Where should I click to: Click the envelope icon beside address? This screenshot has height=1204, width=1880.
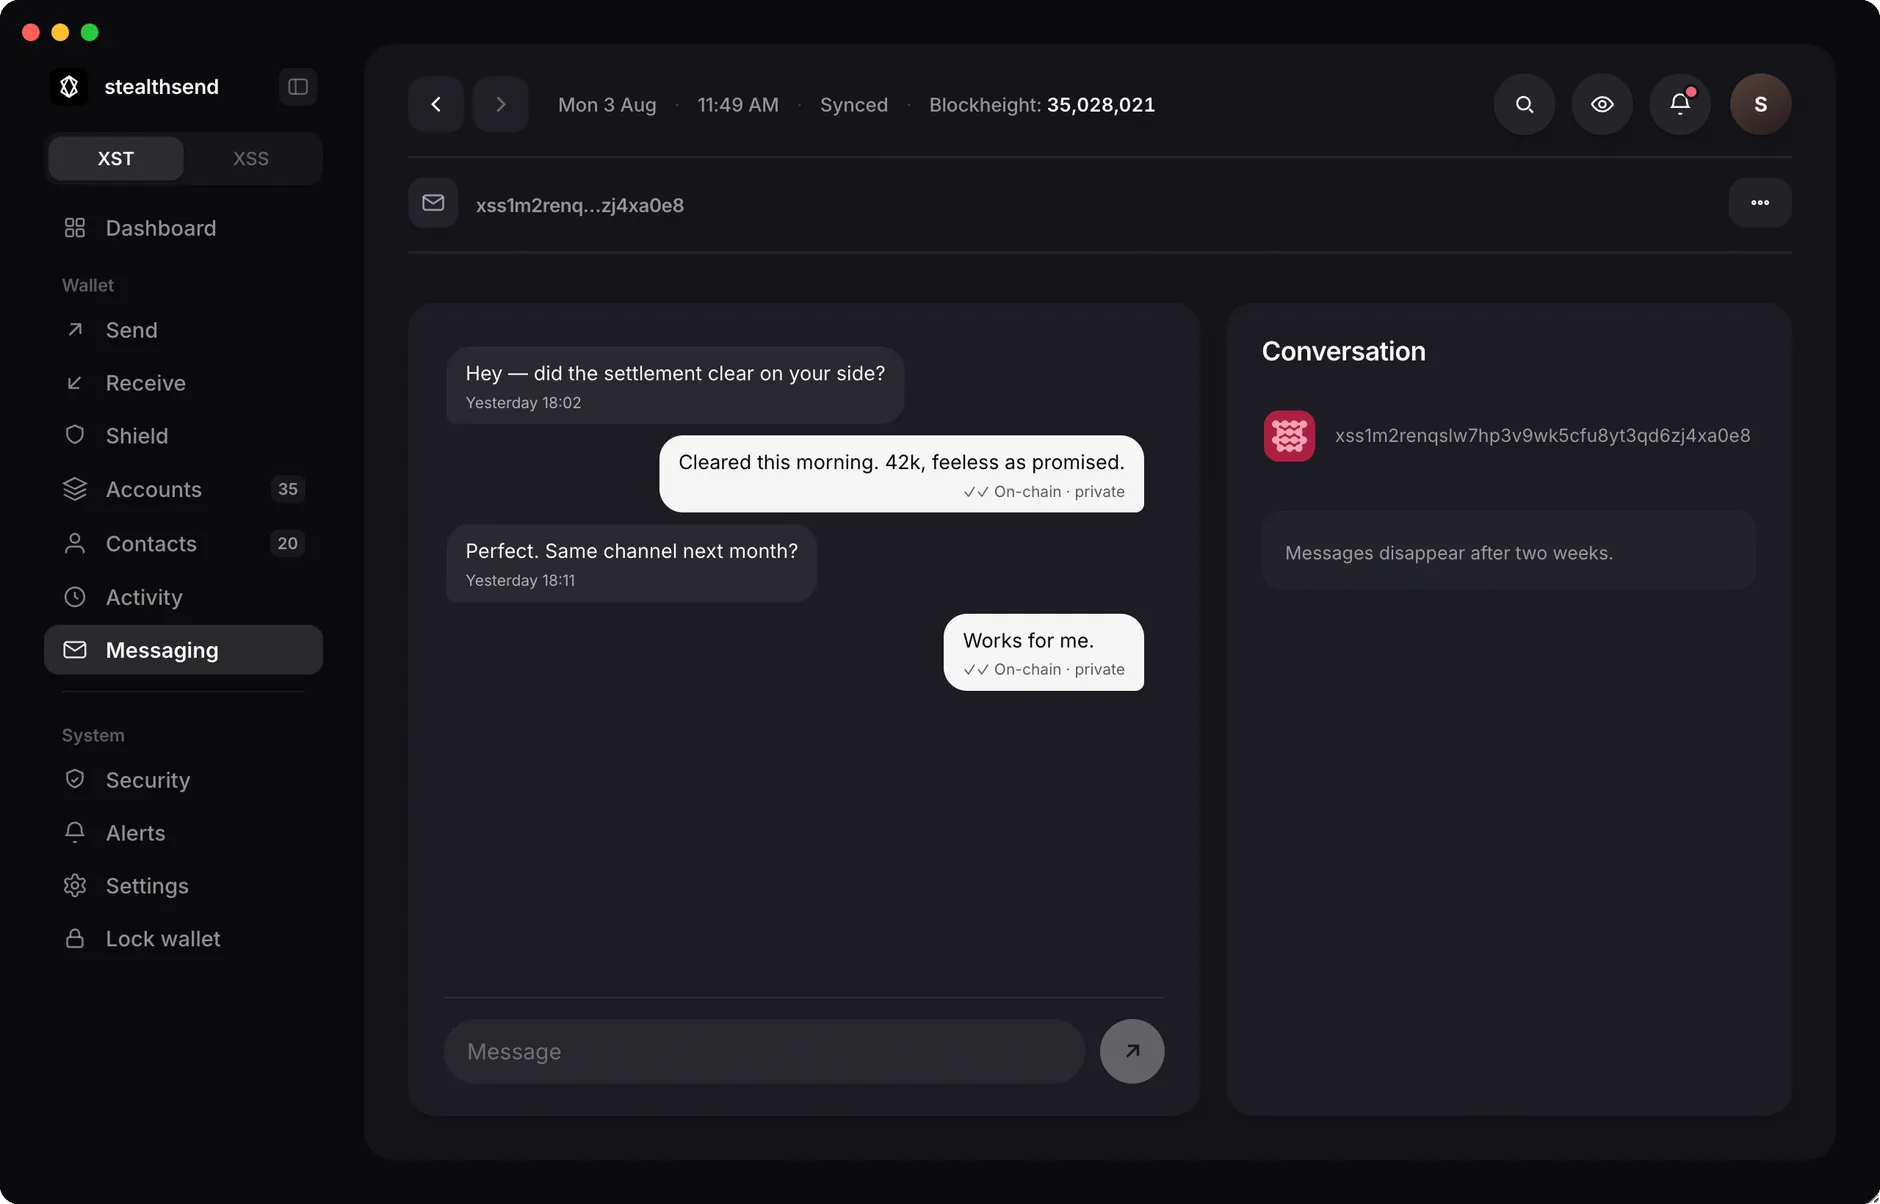point(433,203)
